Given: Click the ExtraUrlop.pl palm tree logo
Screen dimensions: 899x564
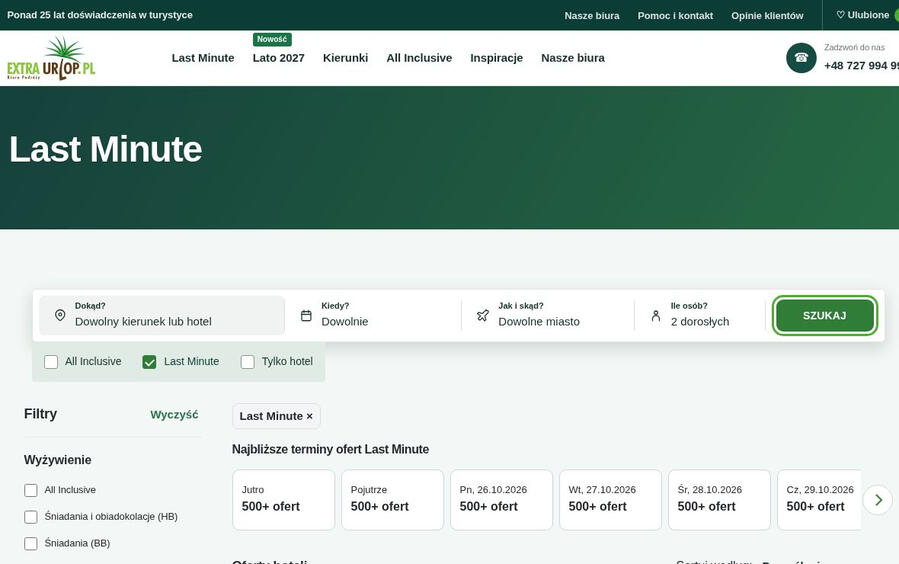Looking at the screenshot, I should (x=51, y=58).
